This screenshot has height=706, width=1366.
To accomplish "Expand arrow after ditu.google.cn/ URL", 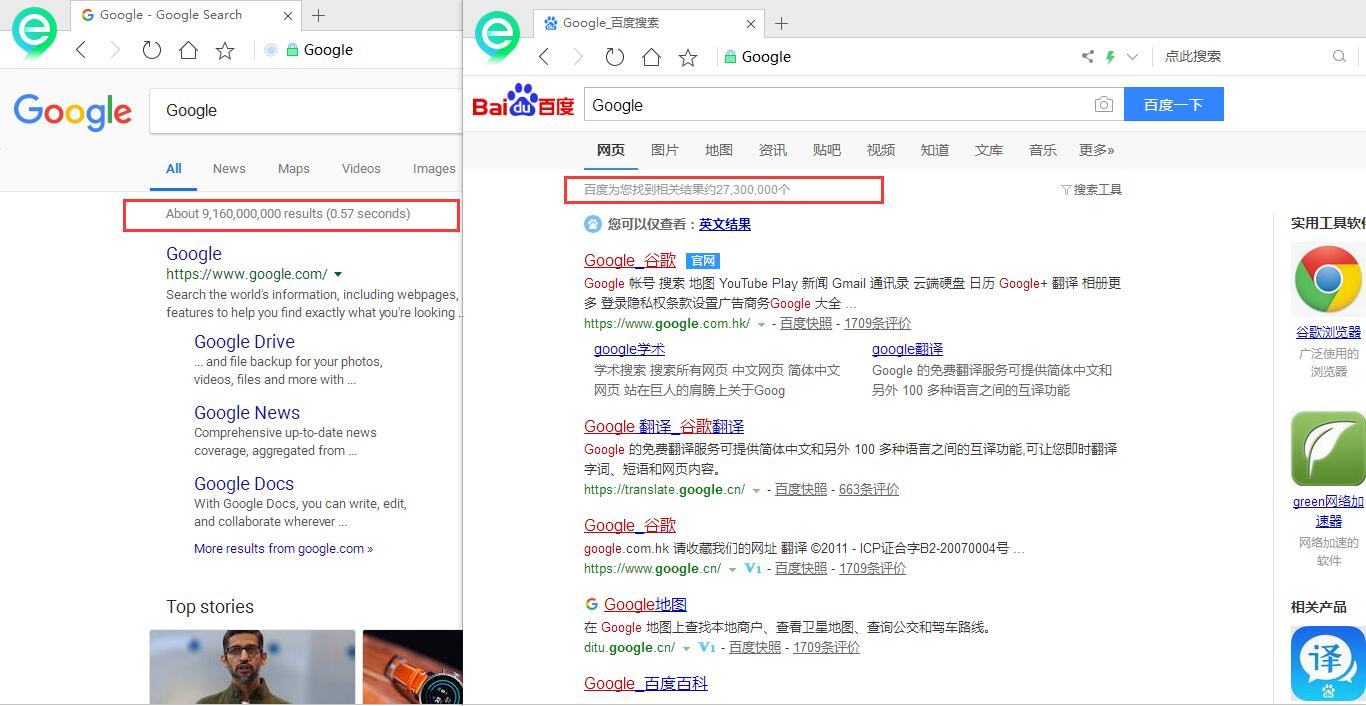I will [x=686, y=648].
